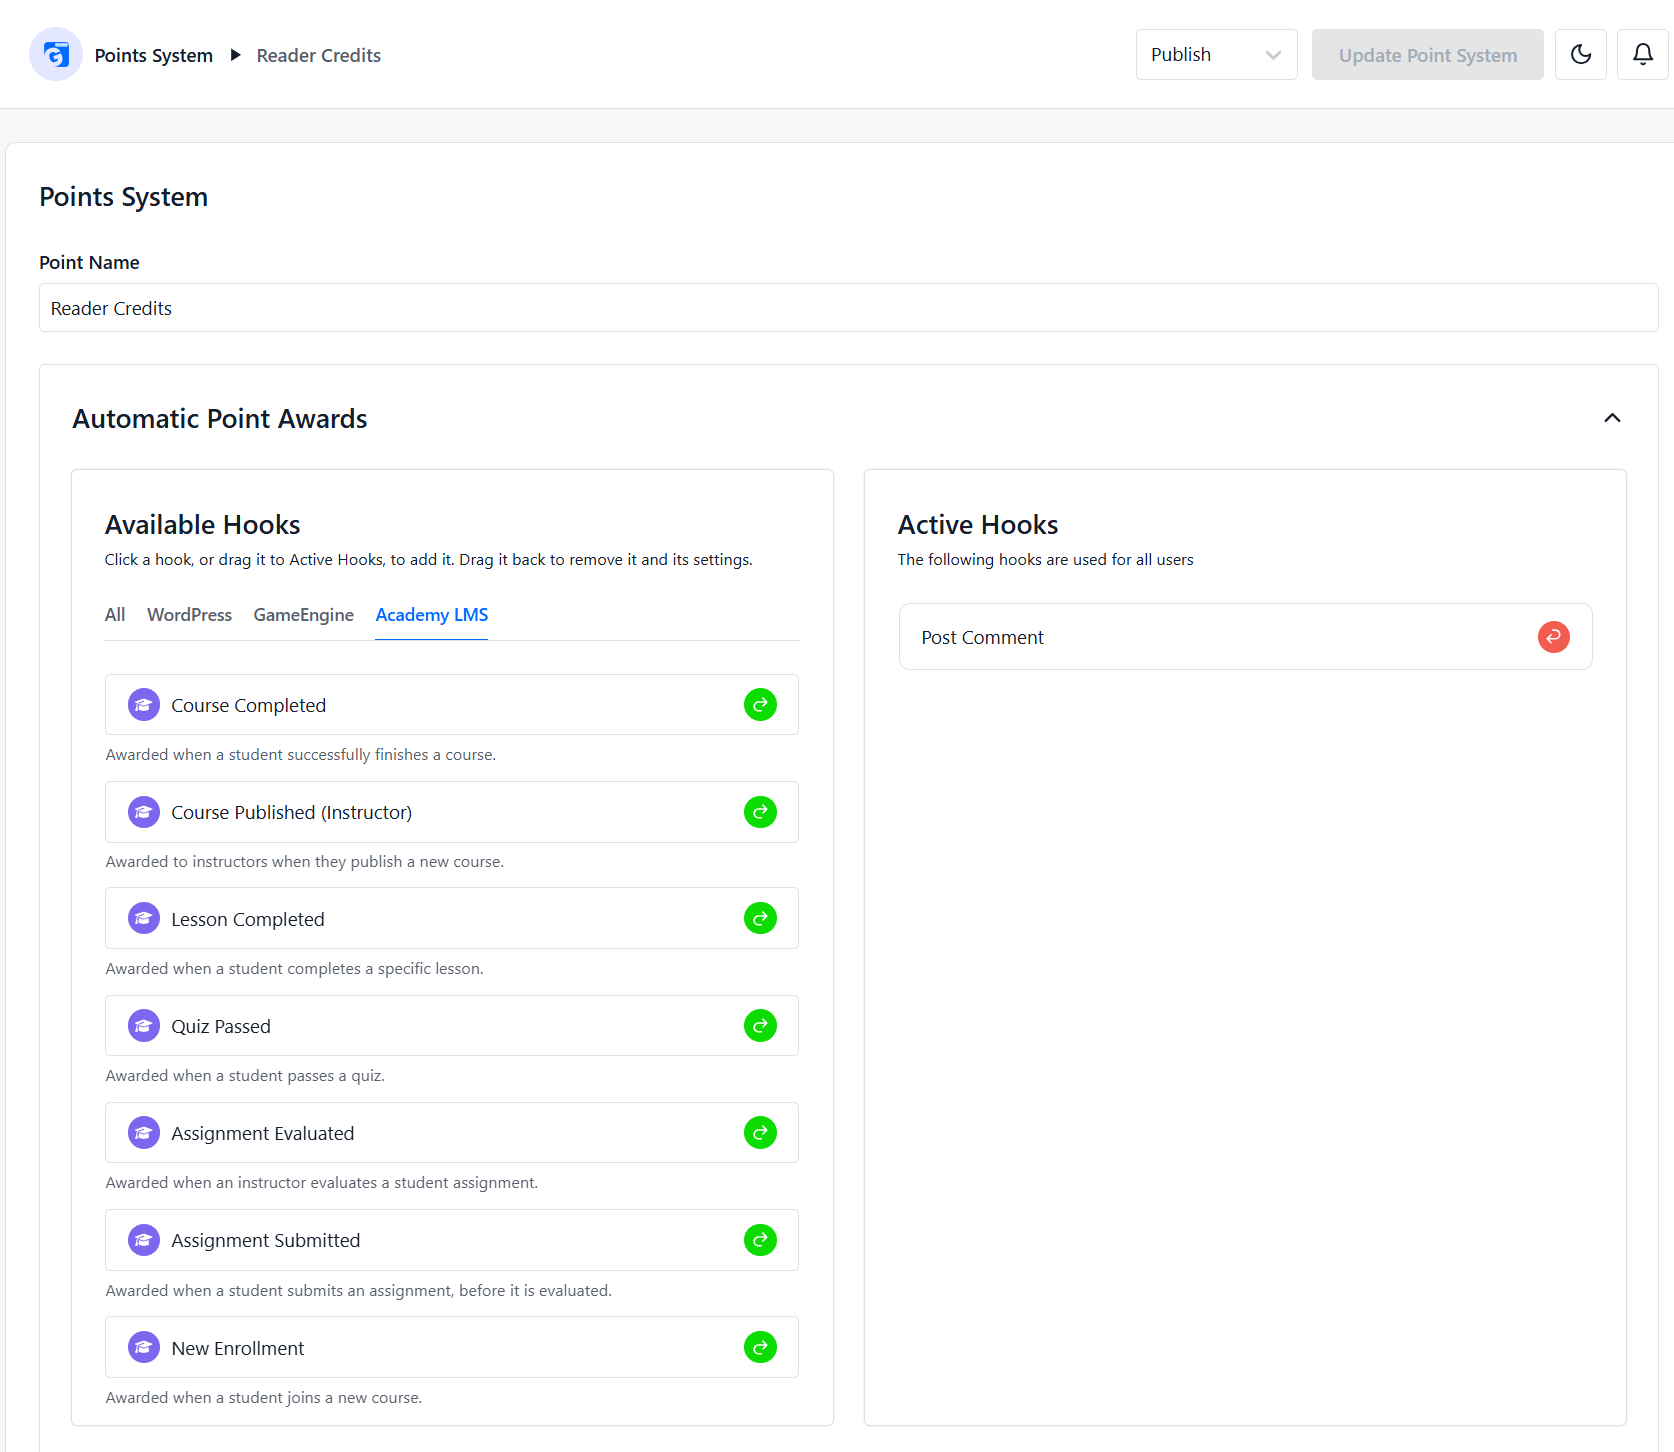1674x1452 pixels.
Task: Add Quiz Passed hook via green arrow
Action: point(760,1025)
